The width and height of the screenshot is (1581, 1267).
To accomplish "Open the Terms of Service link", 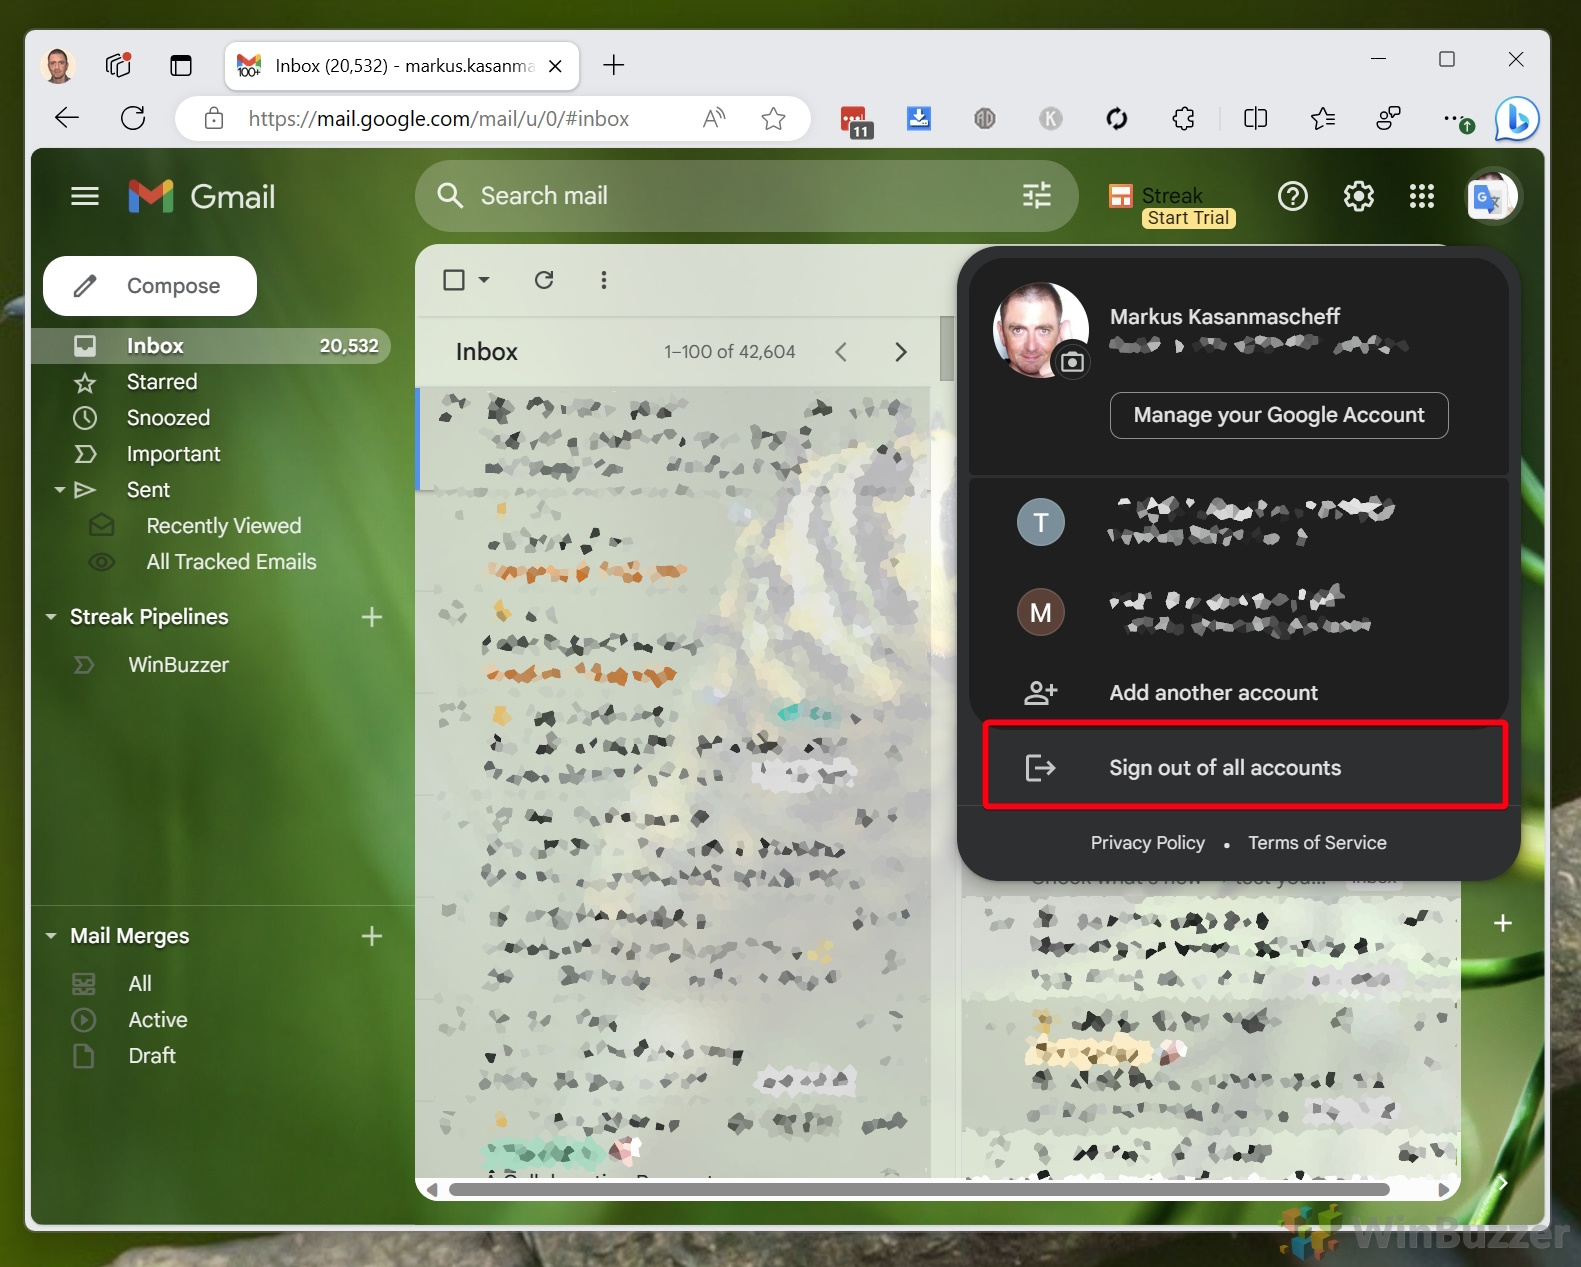I will click(1317, 843).
